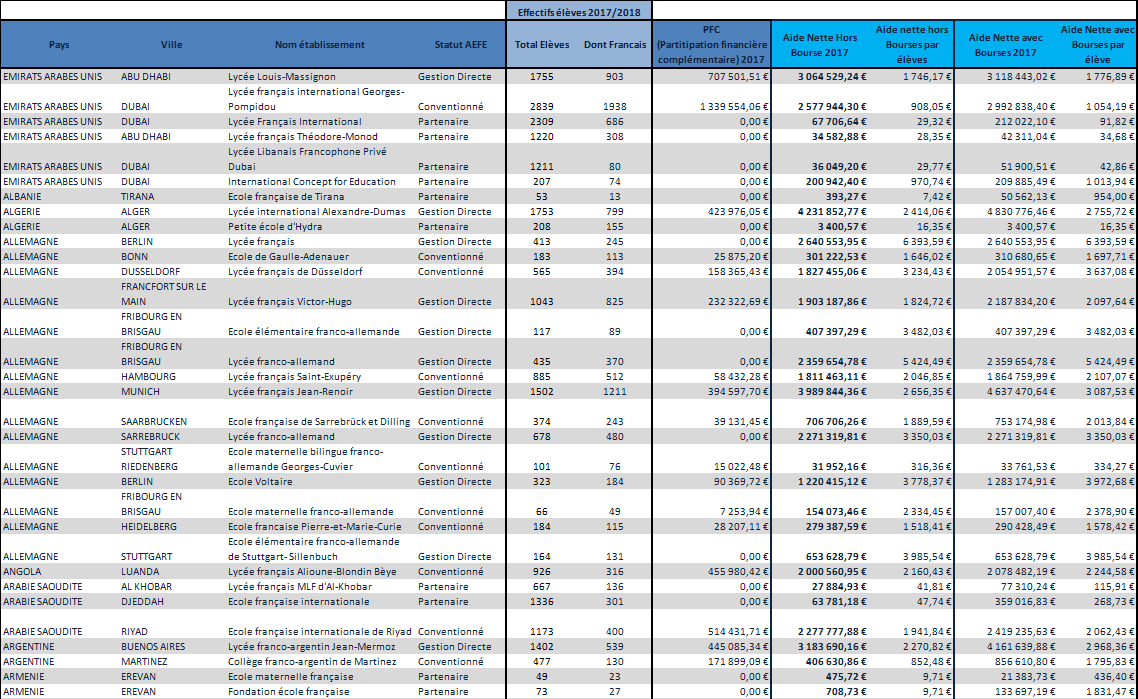Viewport: 1138px width, 699px height.
Task: Select the 'Lycée international Alexandre-Dumas' cell
Action: [x=315, y=212]
